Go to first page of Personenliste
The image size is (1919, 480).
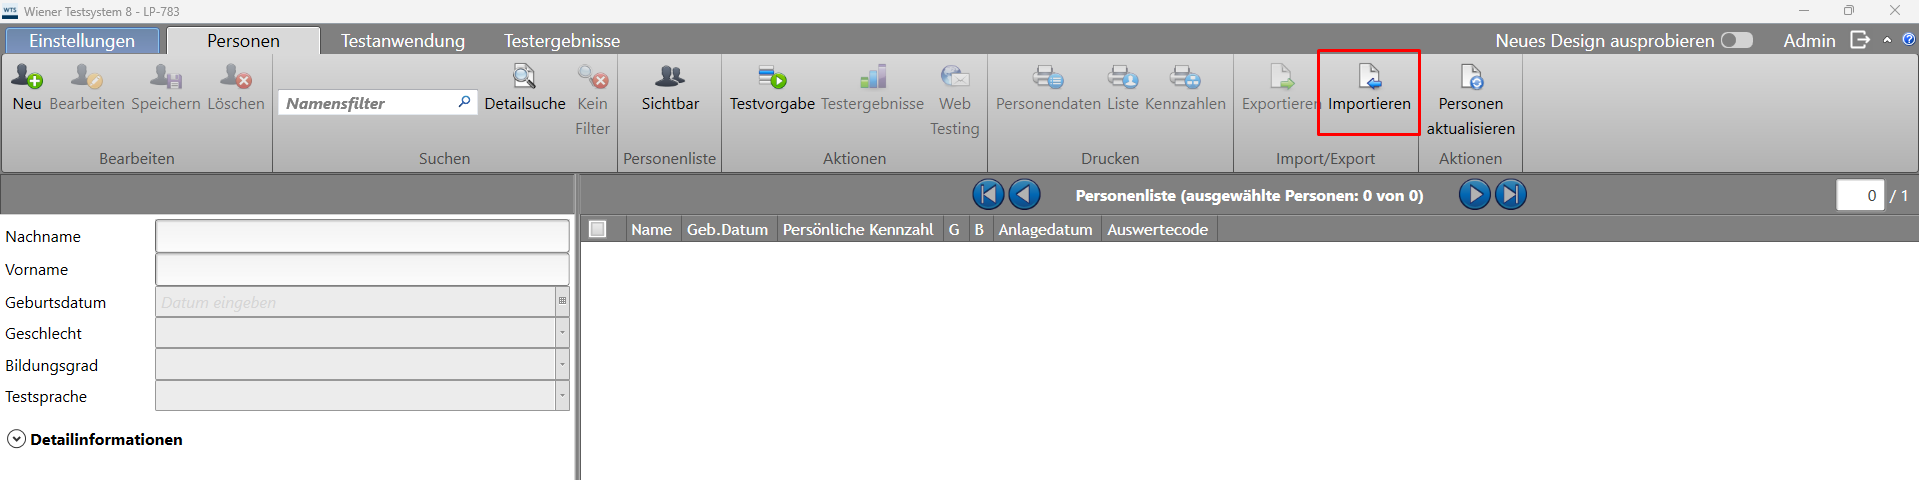pyautogui.click(x=988, y=194)
